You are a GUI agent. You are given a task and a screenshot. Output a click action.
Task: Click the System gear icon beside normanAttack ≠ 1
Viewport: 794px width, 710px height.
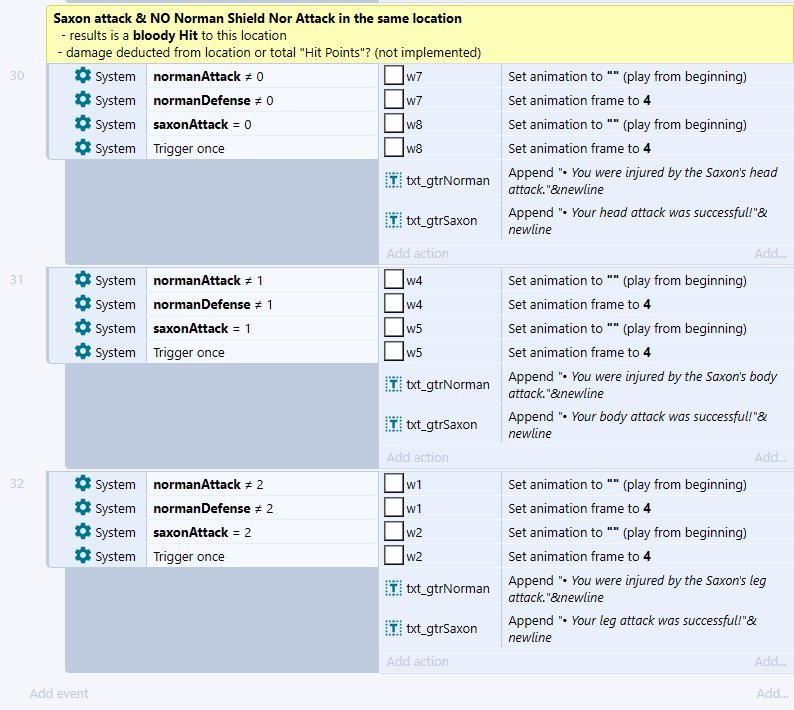pyautogui.click(x=83, y=280)
